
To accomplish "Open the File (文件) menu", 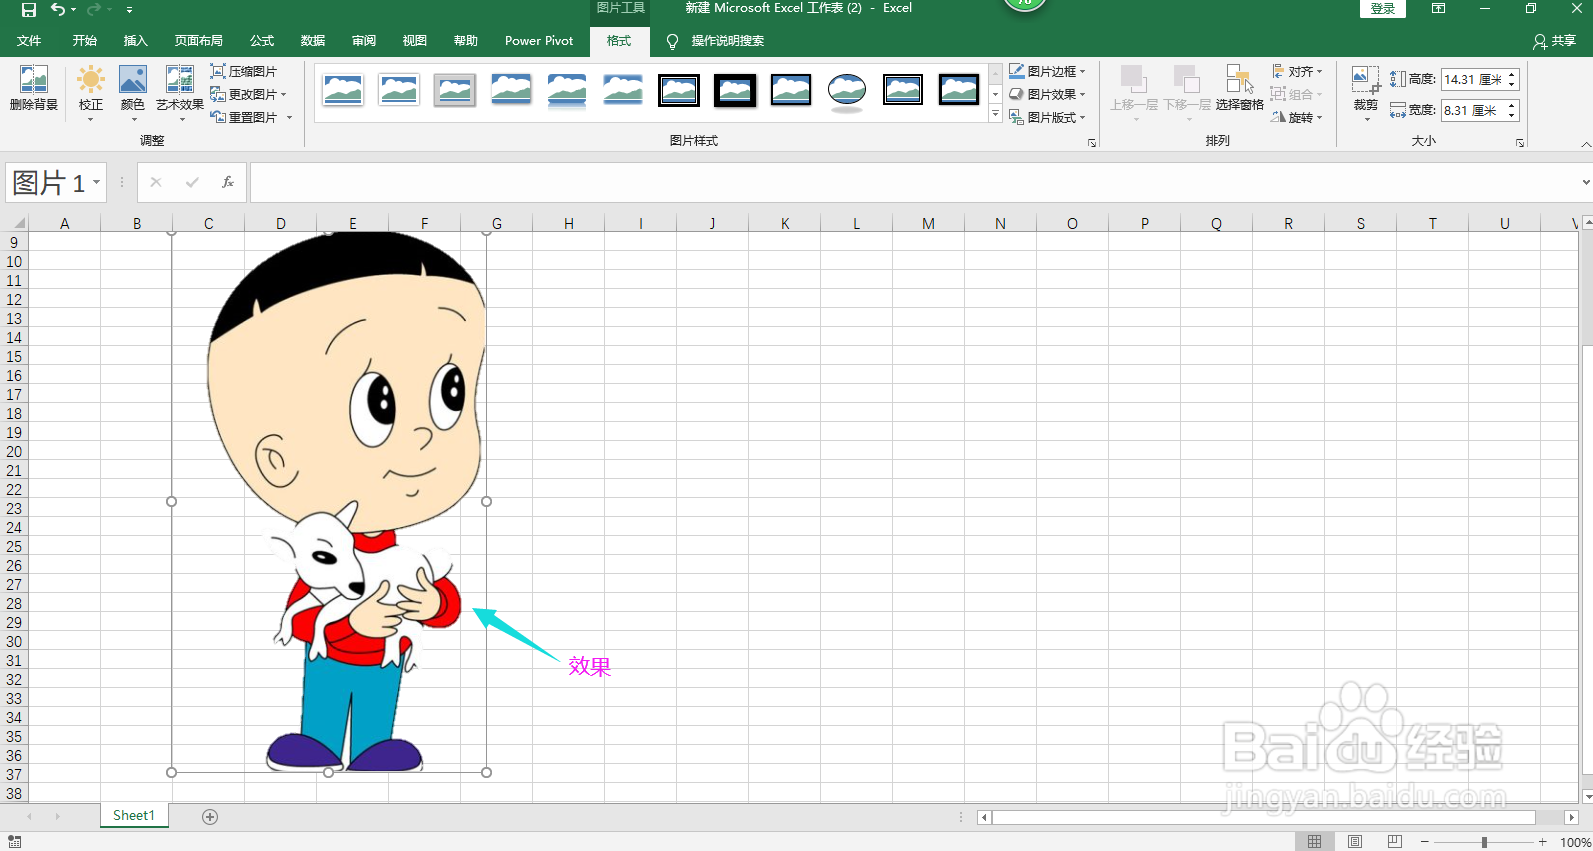I will pos(29,41).
